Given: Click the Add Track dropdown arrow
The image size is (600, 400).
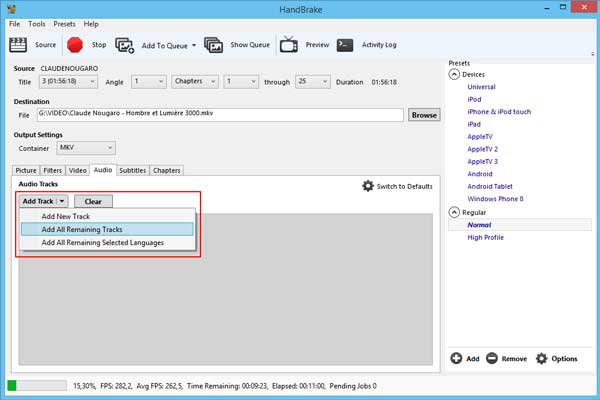Looking at the screenshot, I should coord(62,201).
